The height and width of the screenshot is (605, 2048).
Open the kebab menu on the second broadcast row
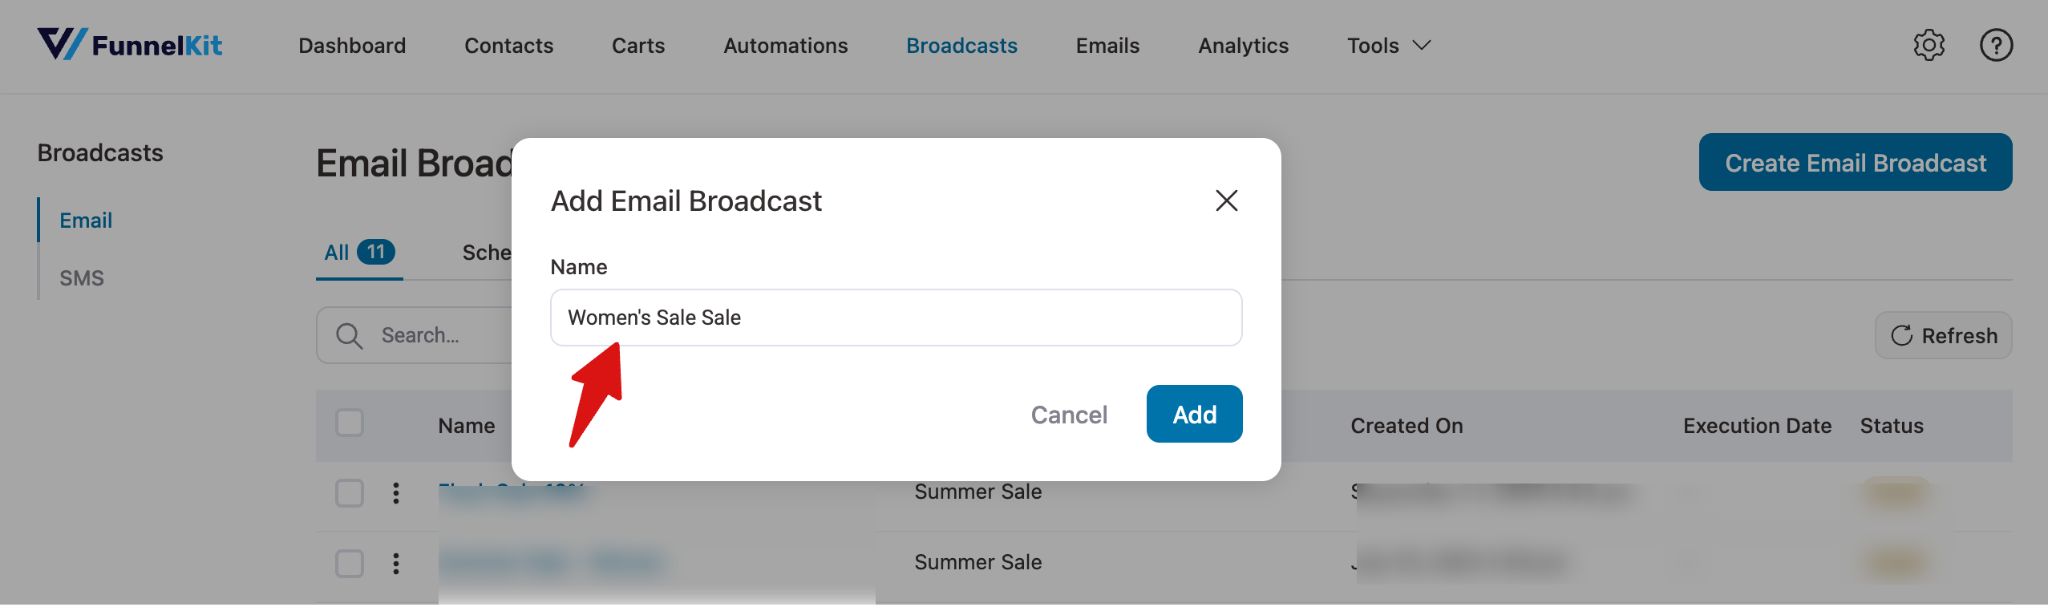coord(397,563)
